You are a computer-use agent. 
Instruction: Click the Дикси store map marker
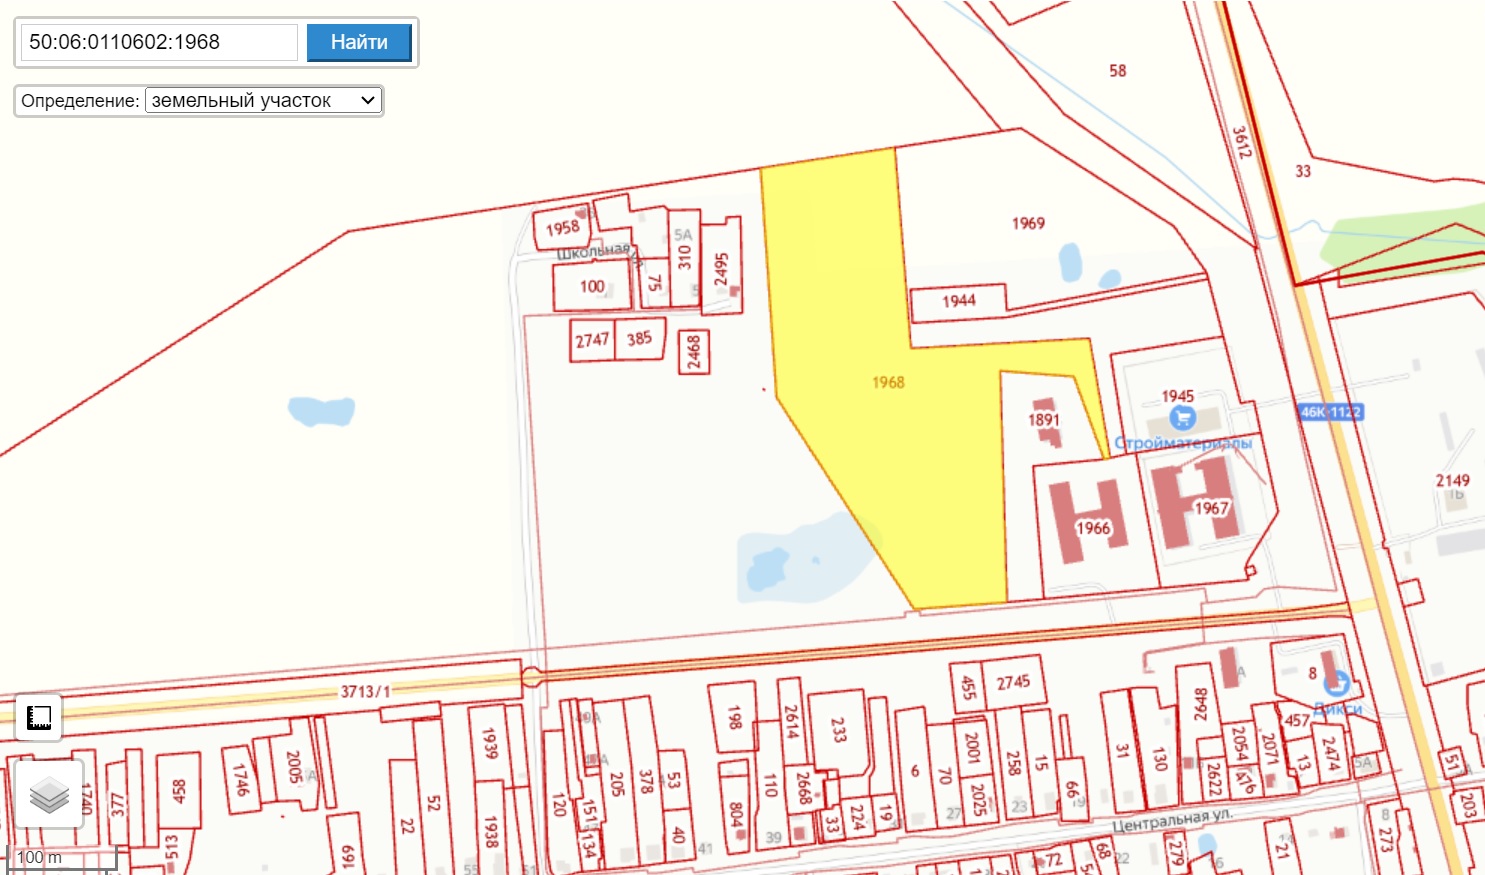click(1336, 684)
